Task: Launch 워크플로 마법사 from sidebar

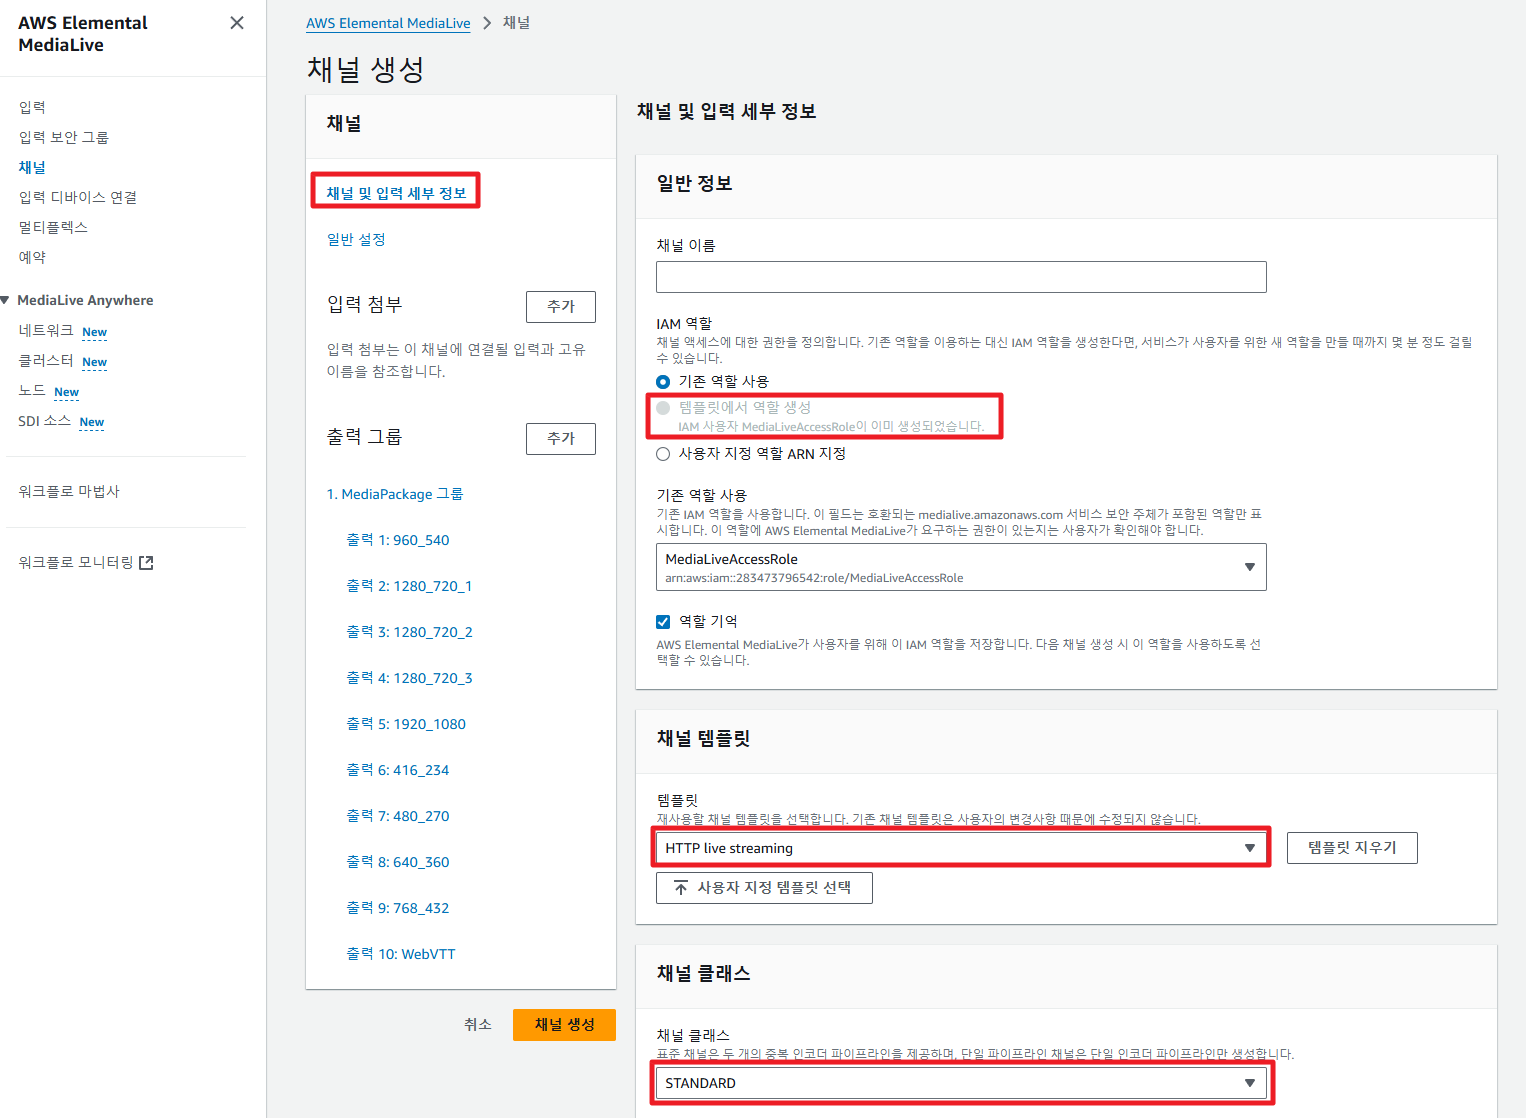Action: [69, 491]
